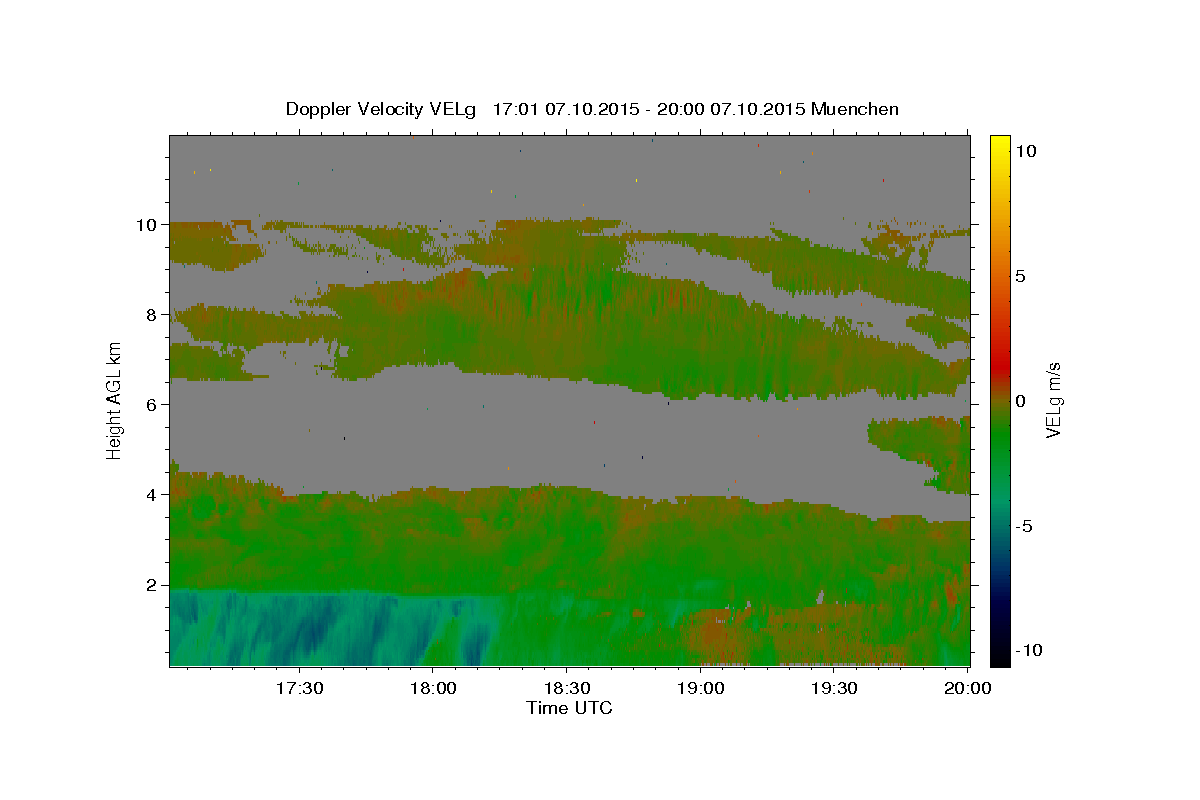Select the 18:00 time tick label
This screenshot has width=1200, height=800.
tap(433, 689)
